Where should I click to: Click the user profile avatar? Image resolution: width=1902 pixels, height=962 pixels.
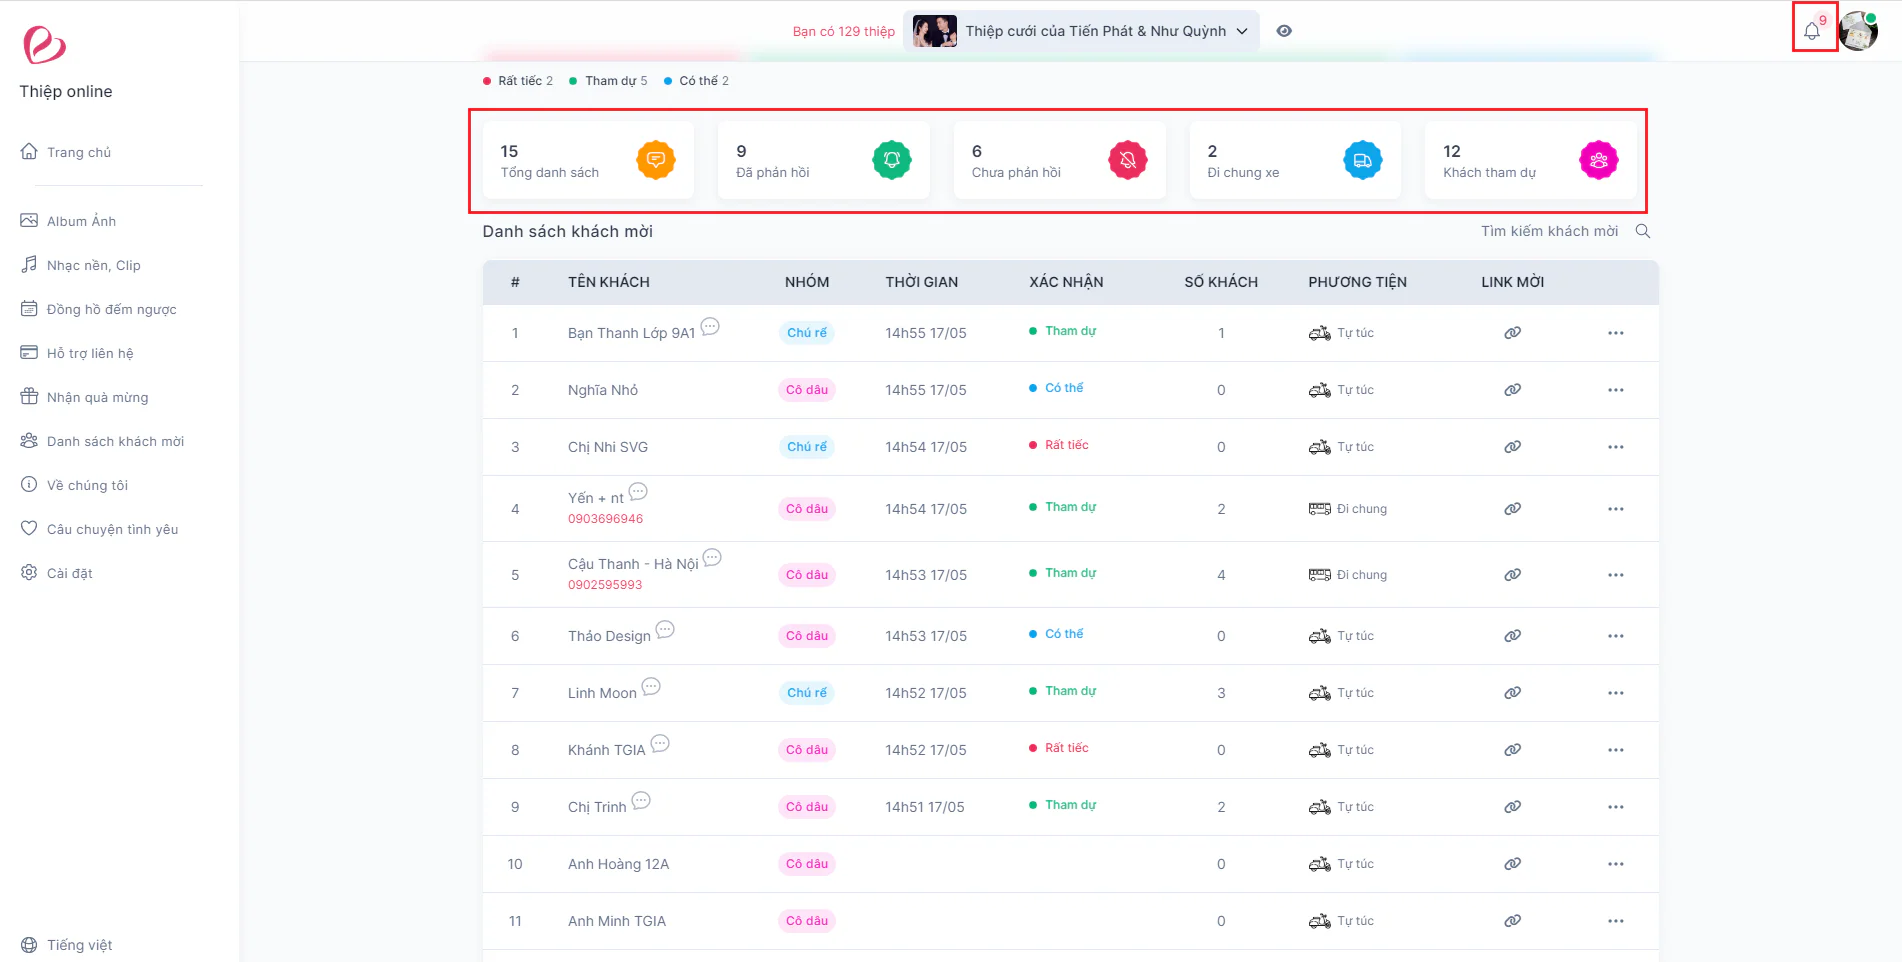[x=1858, y=31]
